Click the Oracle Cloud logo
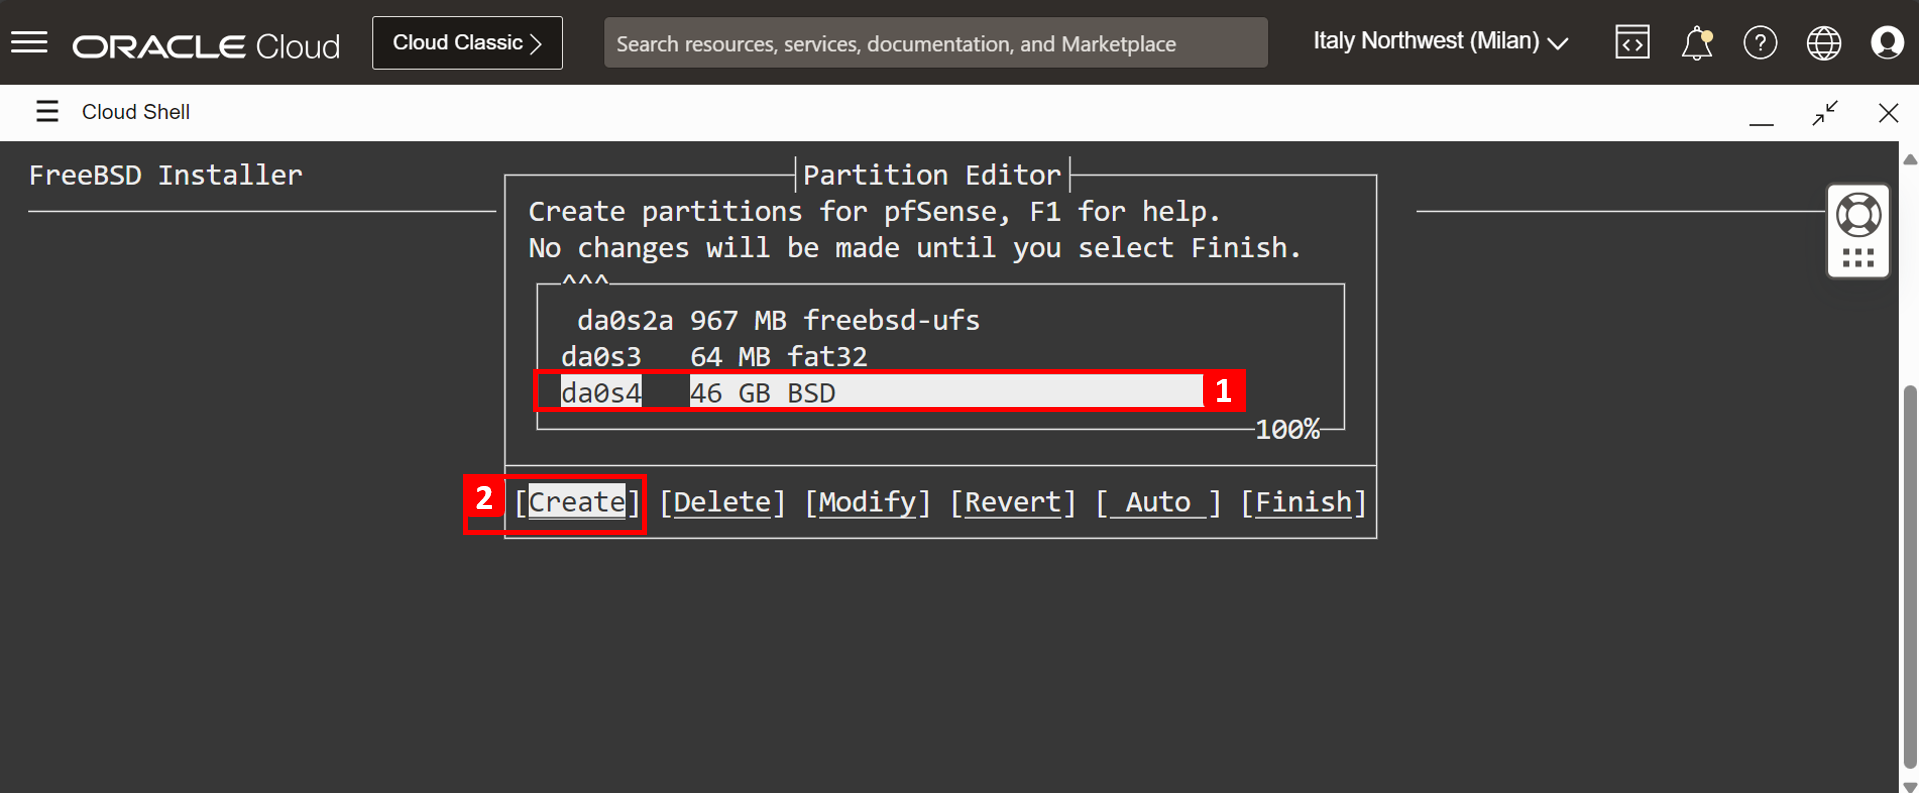 [206, 45]
